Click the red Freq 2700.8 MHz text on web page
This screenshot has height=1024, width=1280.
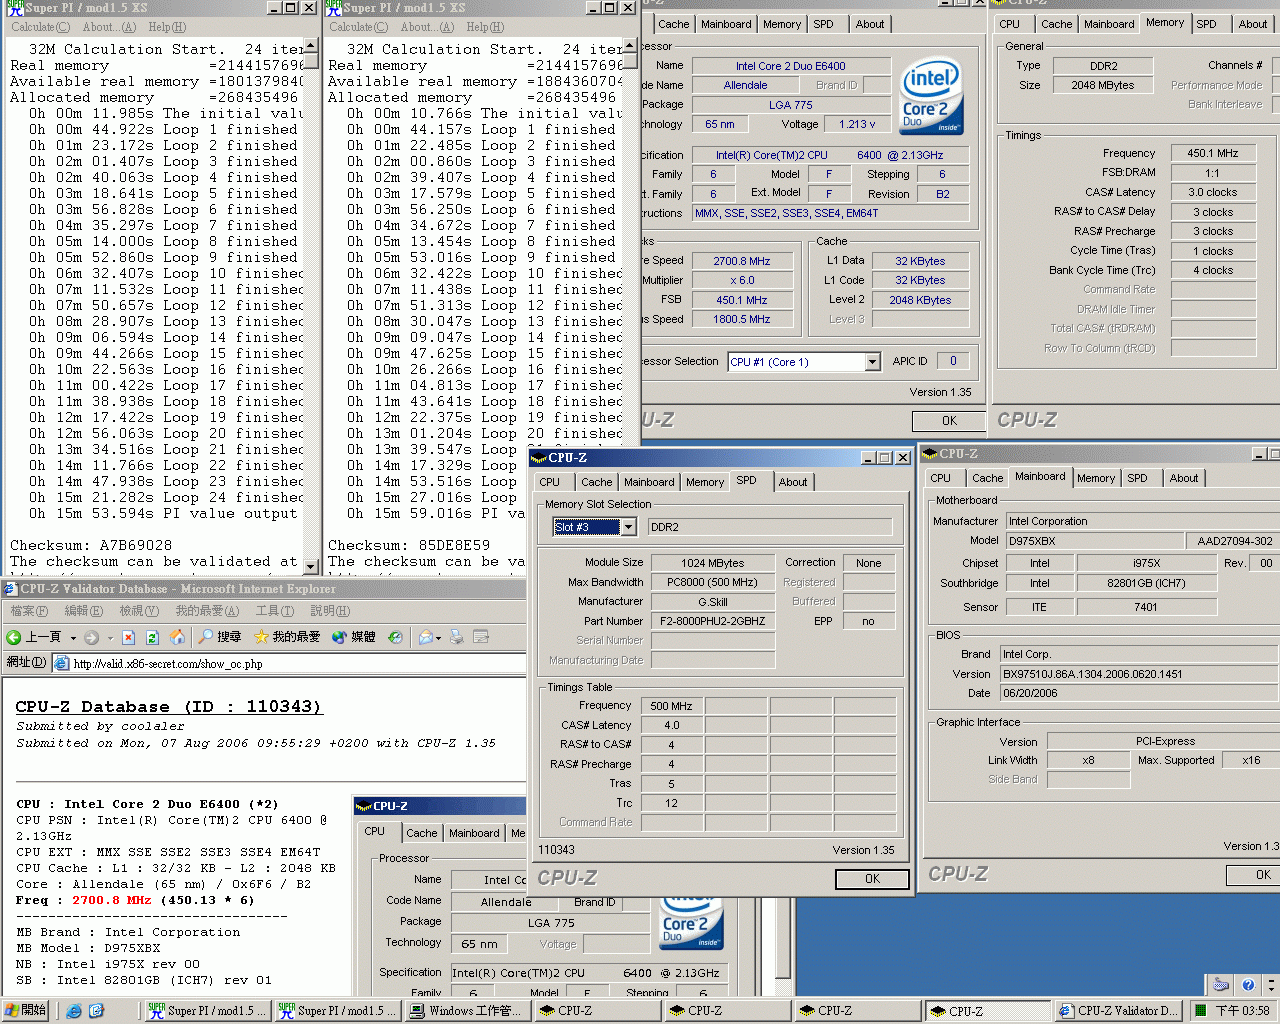[x=112, y=900]
